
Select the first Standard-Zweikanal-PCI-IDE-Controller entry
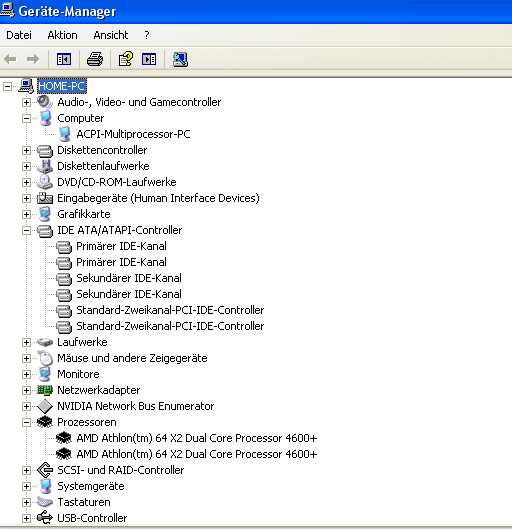(x=170, y=310)
